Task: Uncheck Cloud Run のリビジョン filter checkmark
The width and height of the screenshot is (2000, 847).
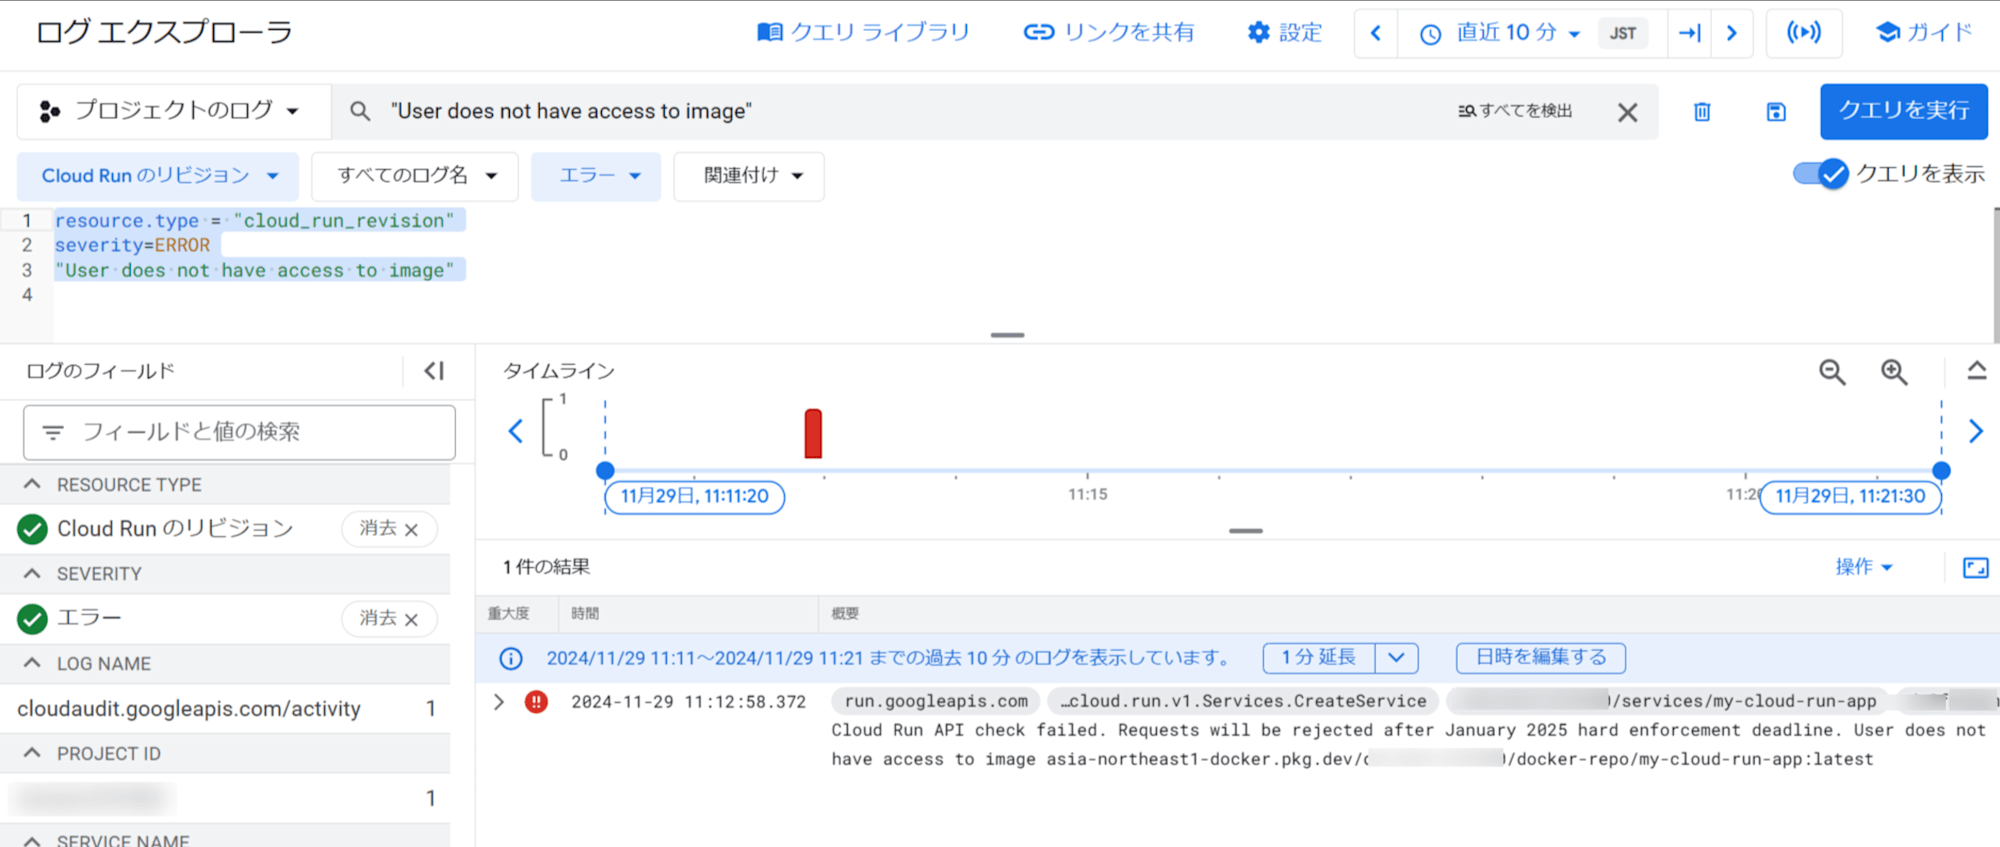Action: pyautogui.click(x=33, y=529)
